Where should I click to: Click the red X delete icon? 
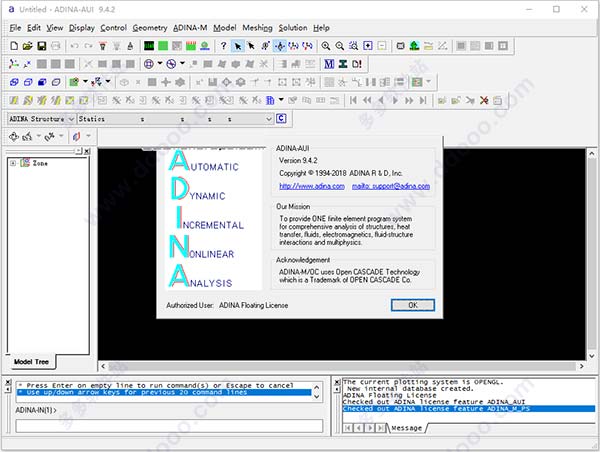tap(484, 100)
